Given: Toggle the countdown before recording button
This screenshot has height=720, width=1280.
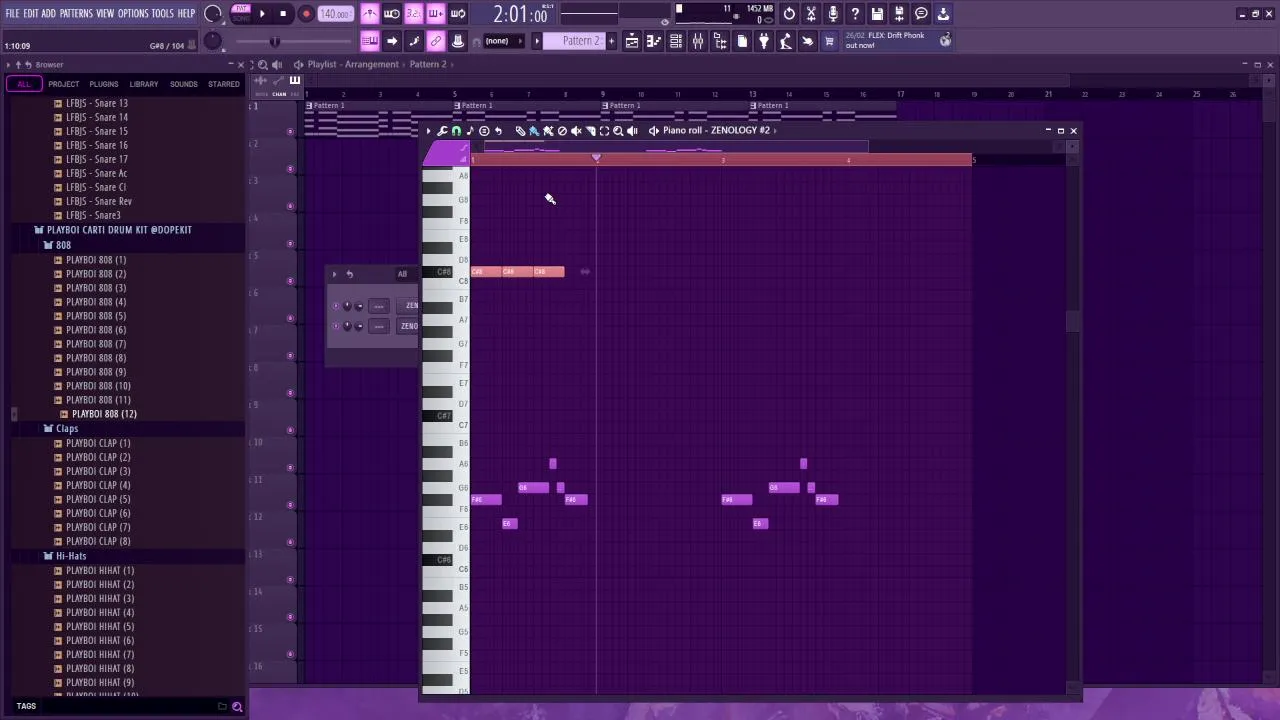Looking at the screenshot, I should click(413, 14).
